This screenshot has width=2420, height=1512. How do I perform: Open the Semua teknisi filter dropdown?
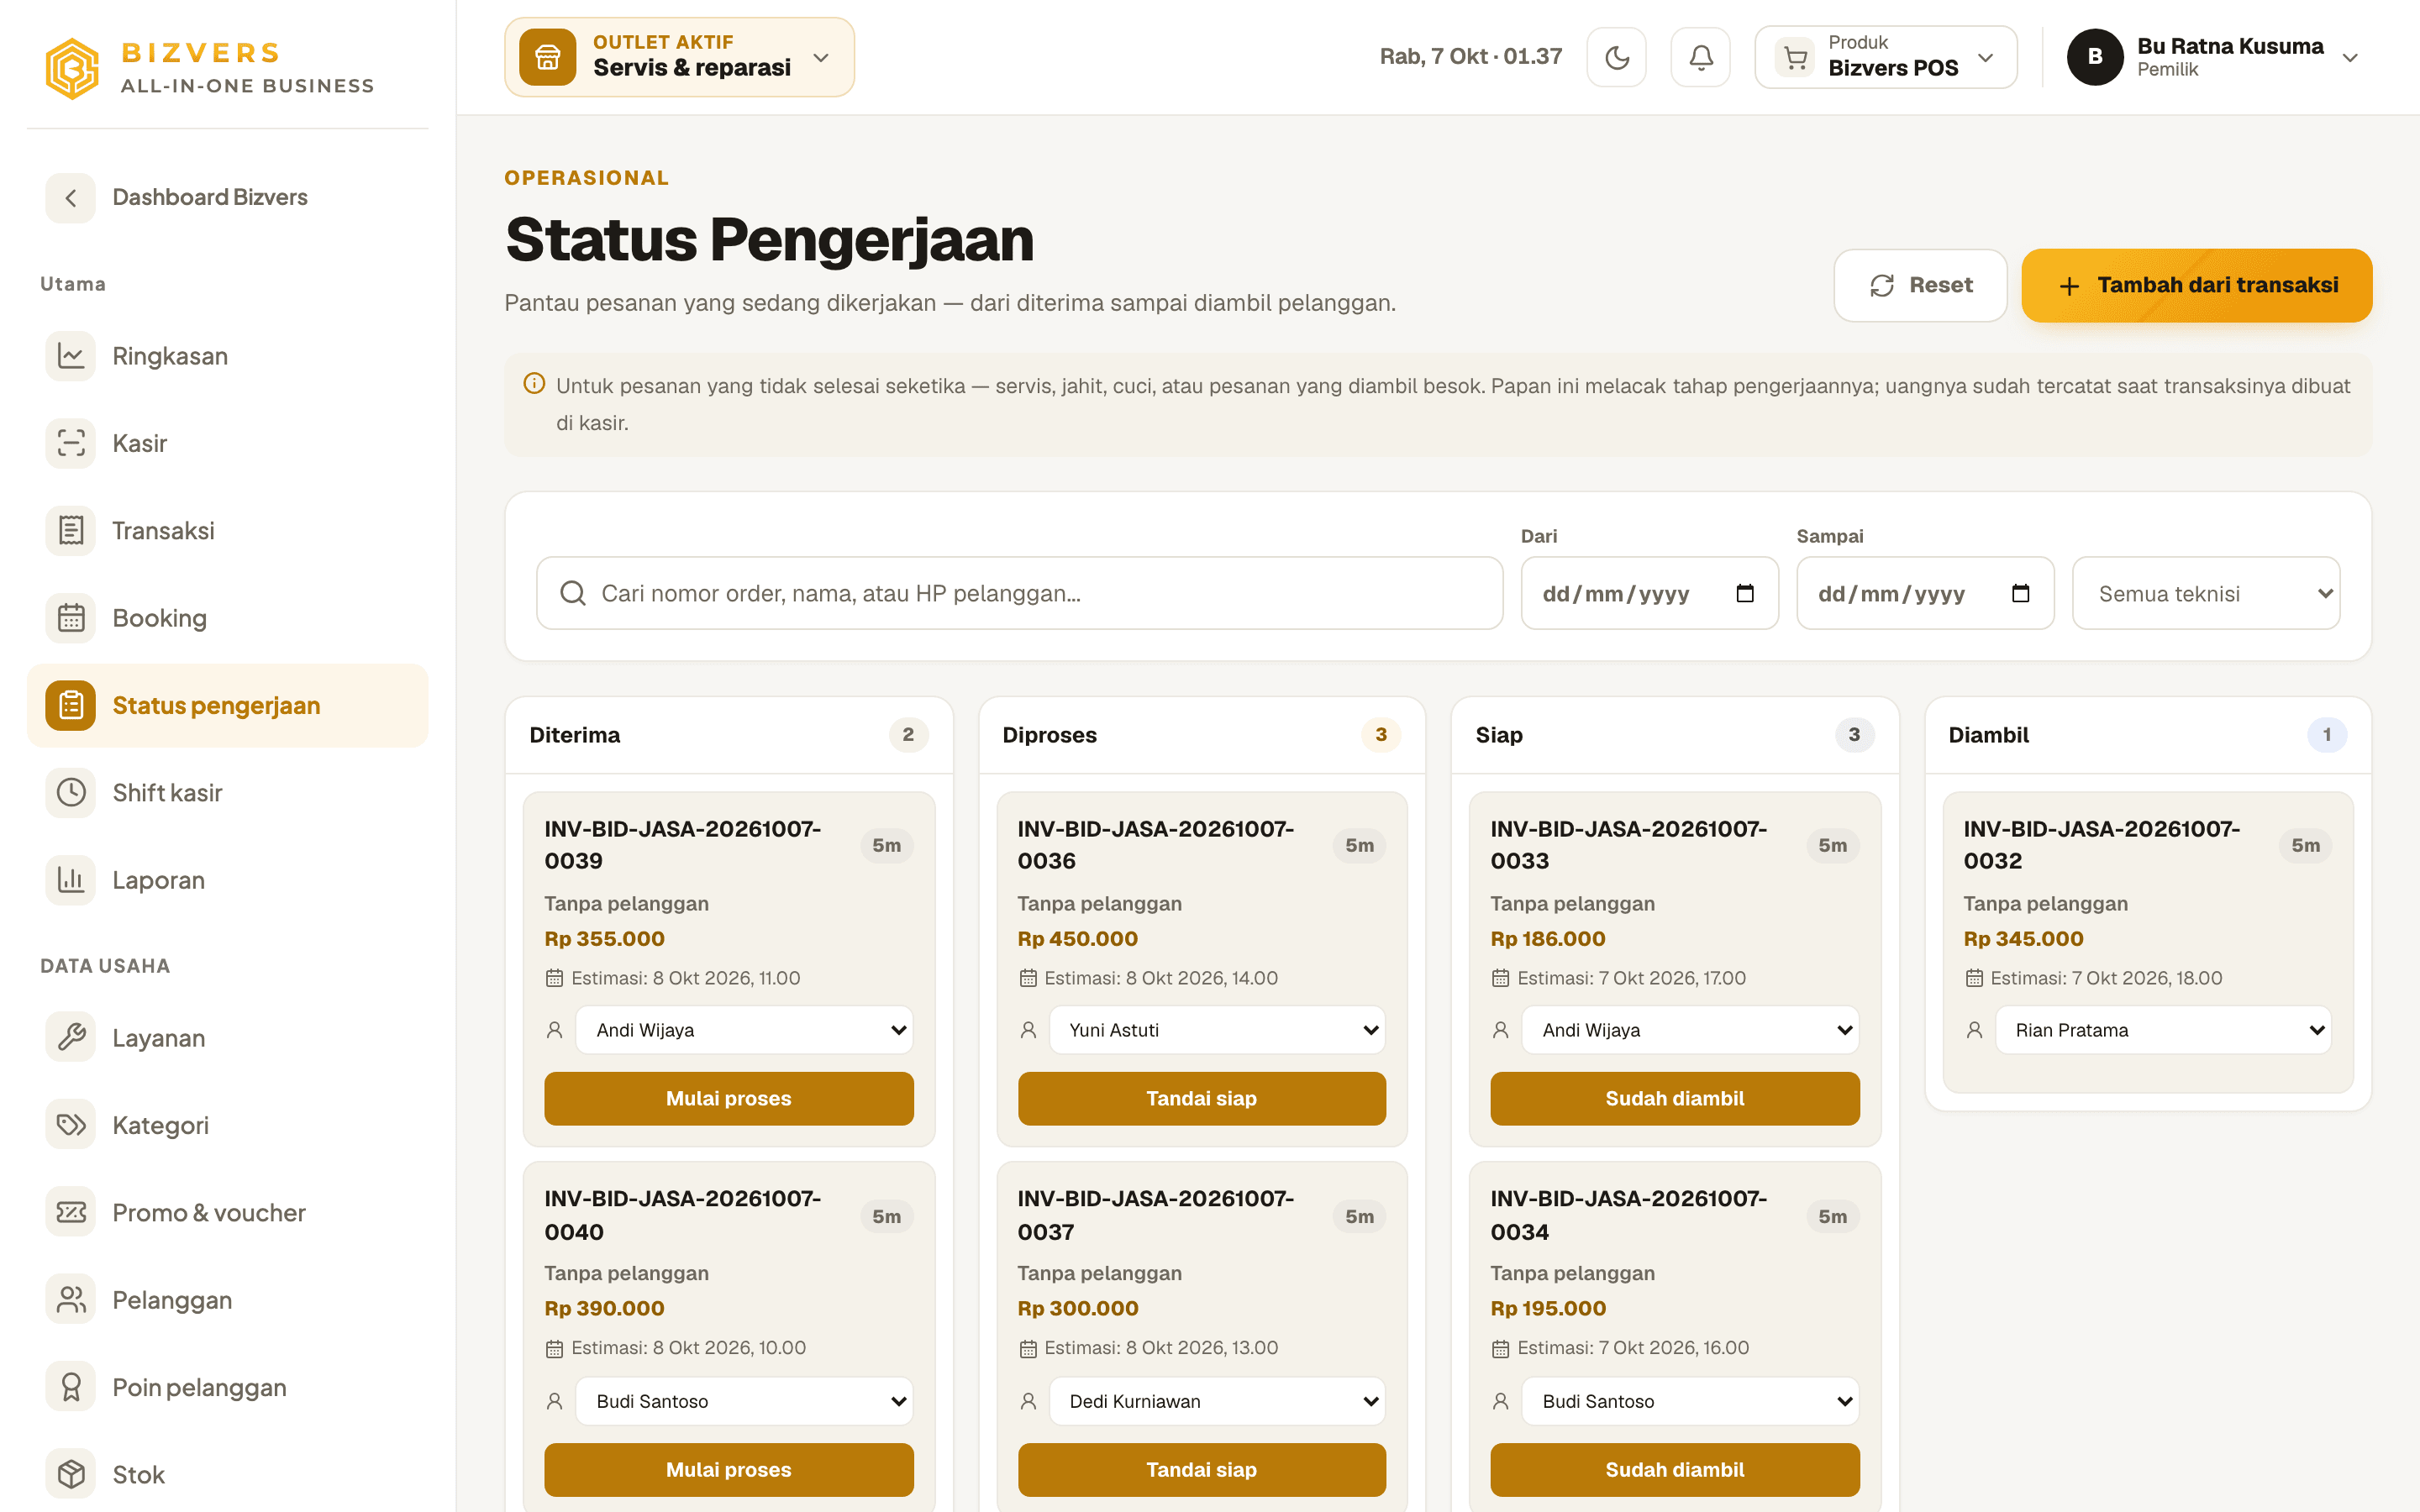pos(2205,593)
